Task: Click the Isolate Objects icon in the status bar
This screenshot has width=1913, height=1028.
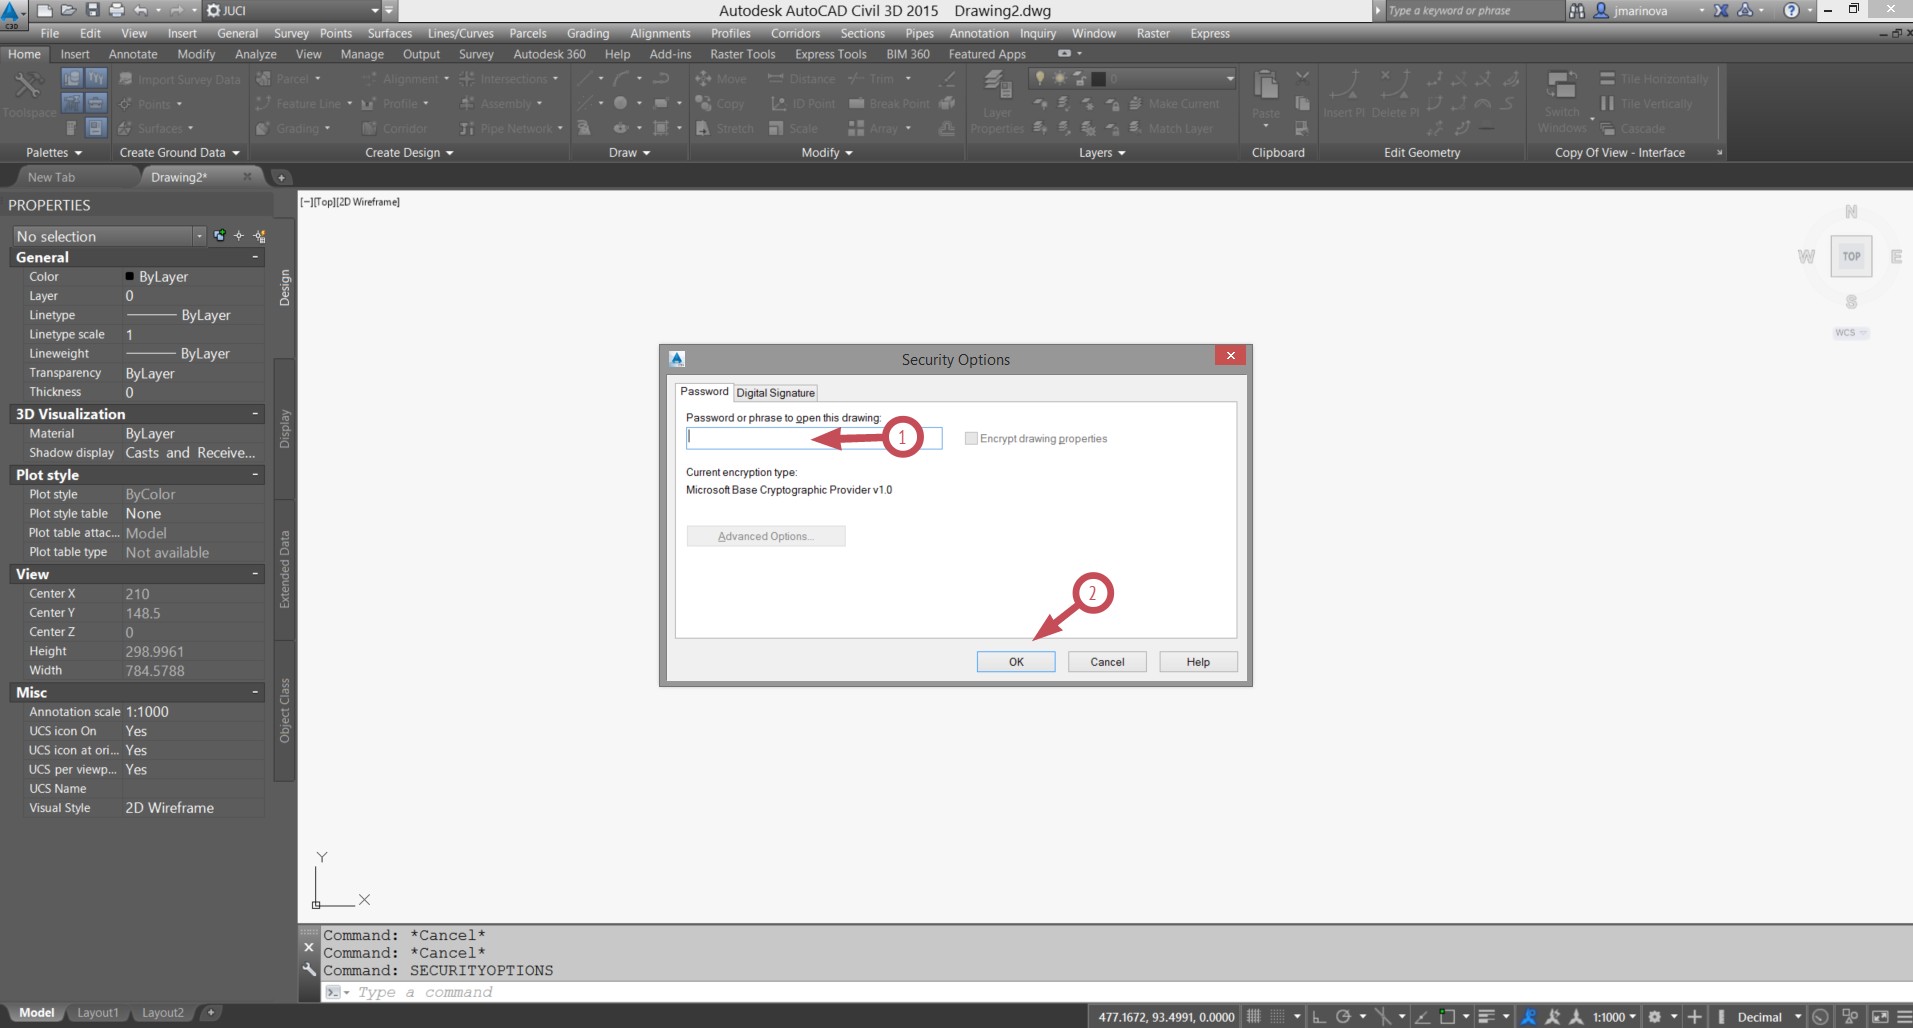Action: click(1850, 1017)
